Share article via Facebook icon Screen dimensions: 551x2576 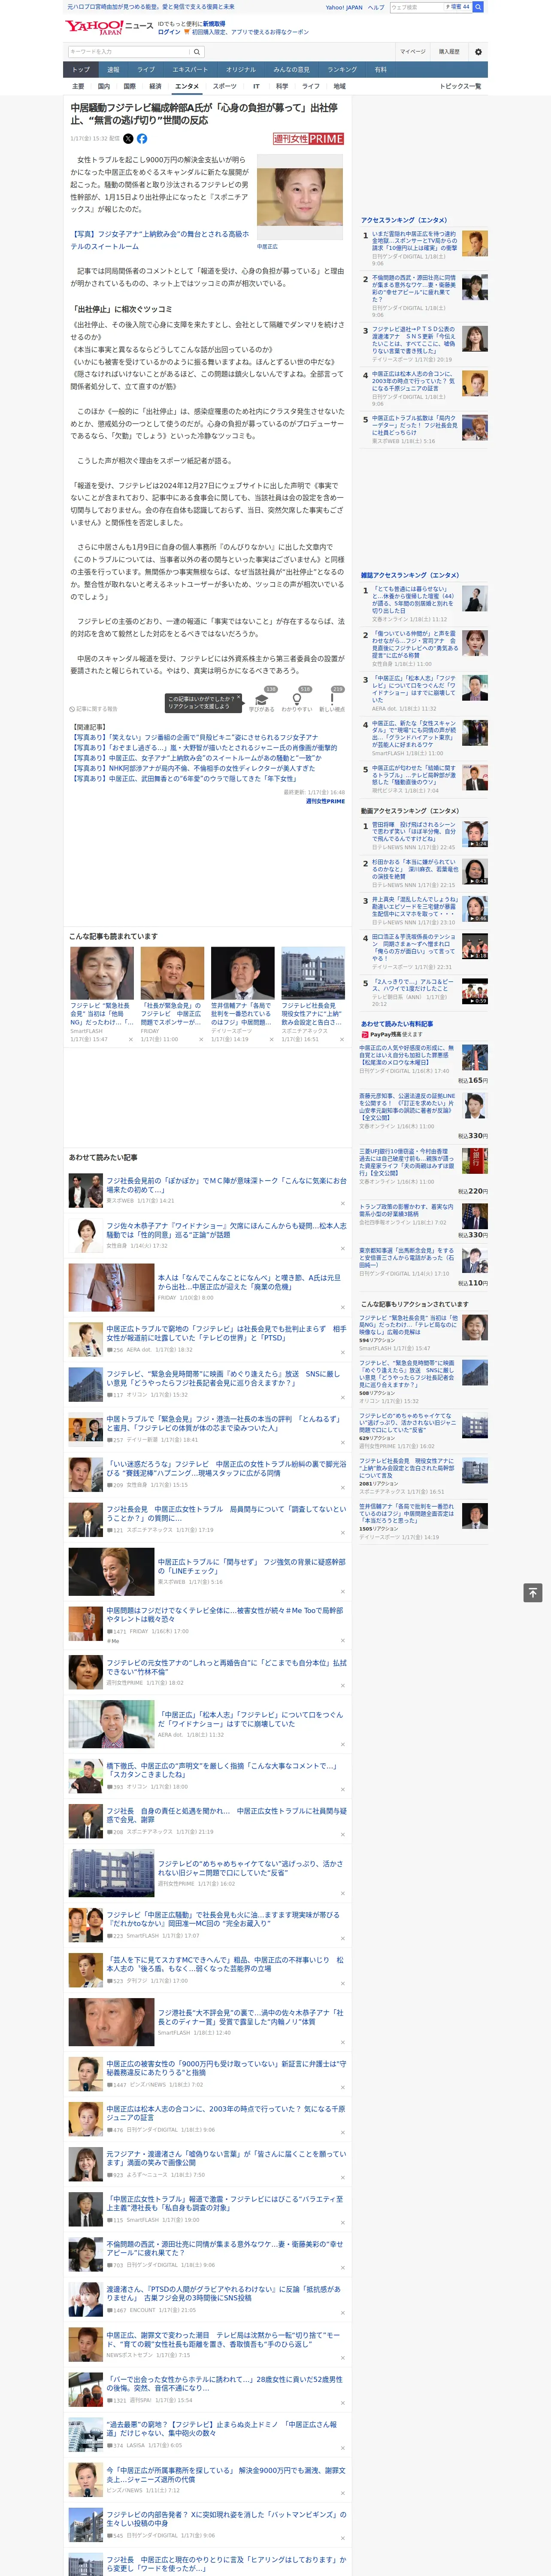142,139
